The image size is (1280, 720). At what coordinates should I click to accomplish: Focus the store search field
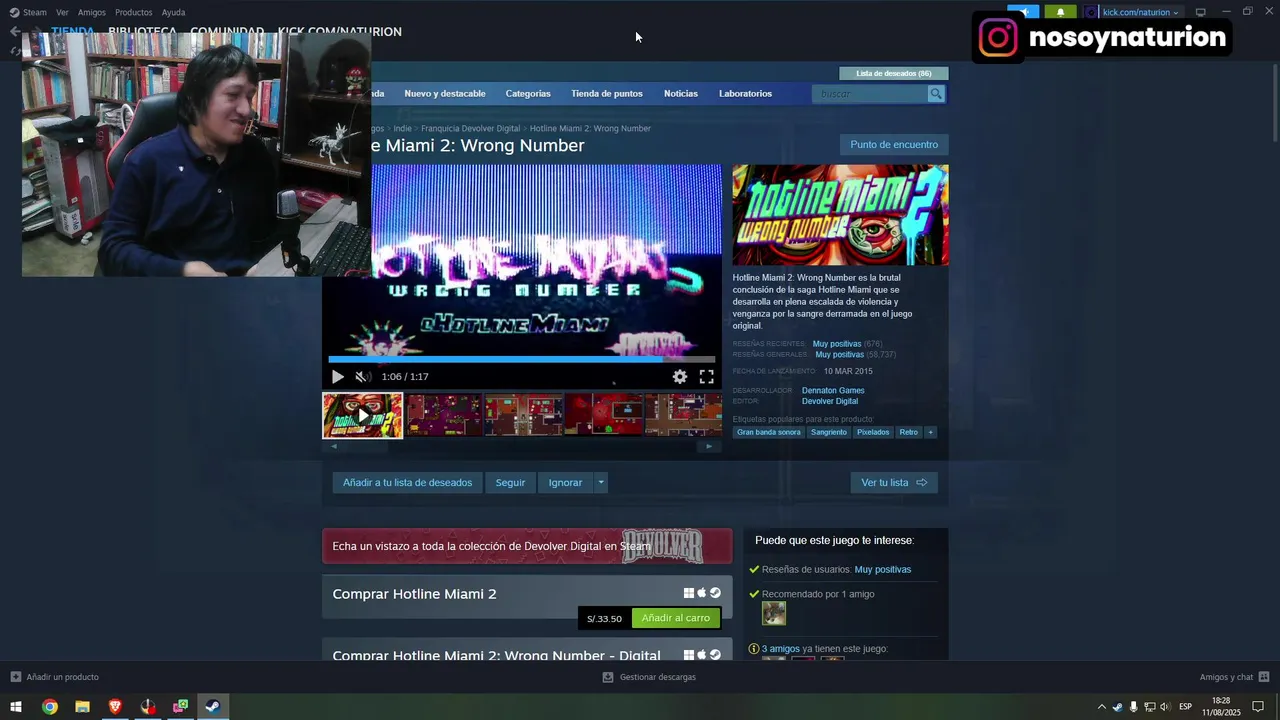(871, 93)
